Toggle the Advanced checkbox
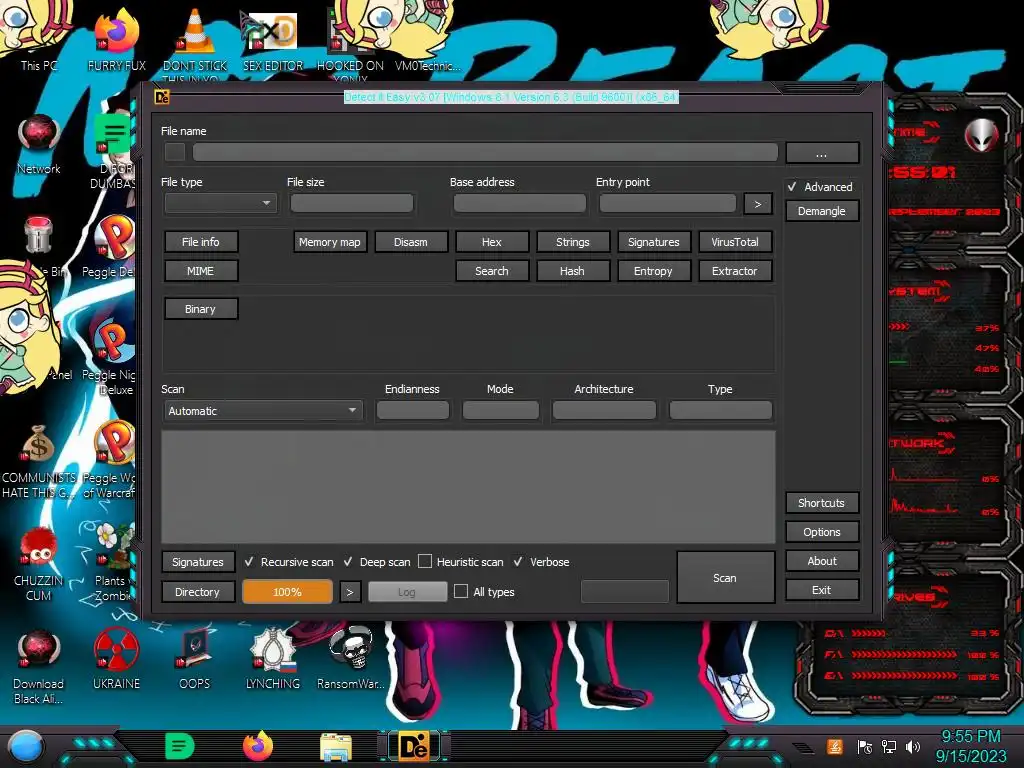Screen dimensions: 1024x768 (792, 187)
